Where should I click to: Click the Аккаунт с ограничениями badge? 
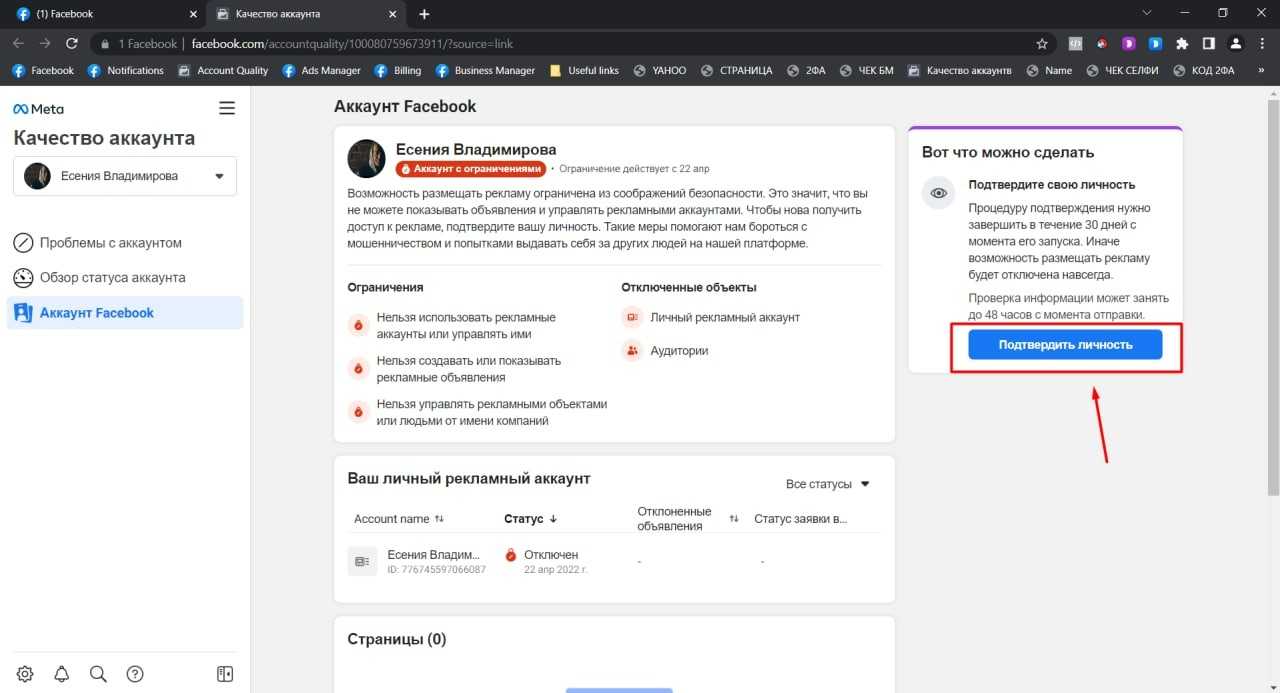(x=471, y=169)
